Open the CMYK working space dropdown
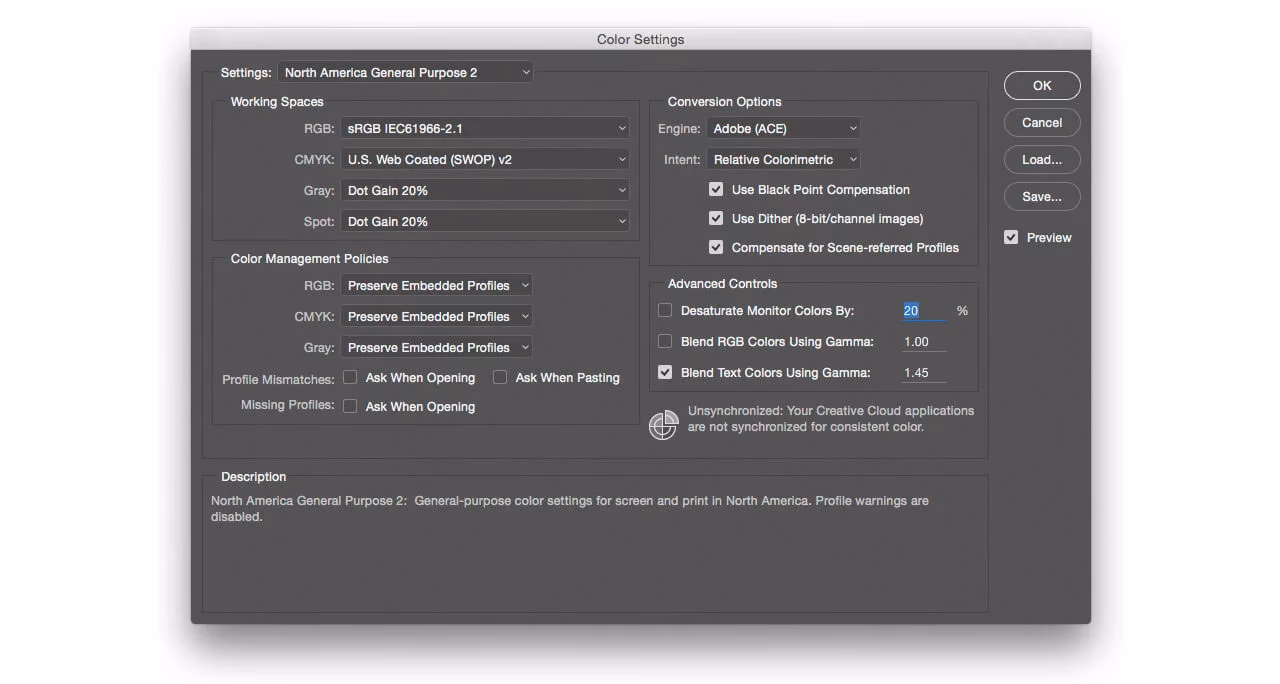The width and height of the screenshot is (1280, 684). pos(485,159)
